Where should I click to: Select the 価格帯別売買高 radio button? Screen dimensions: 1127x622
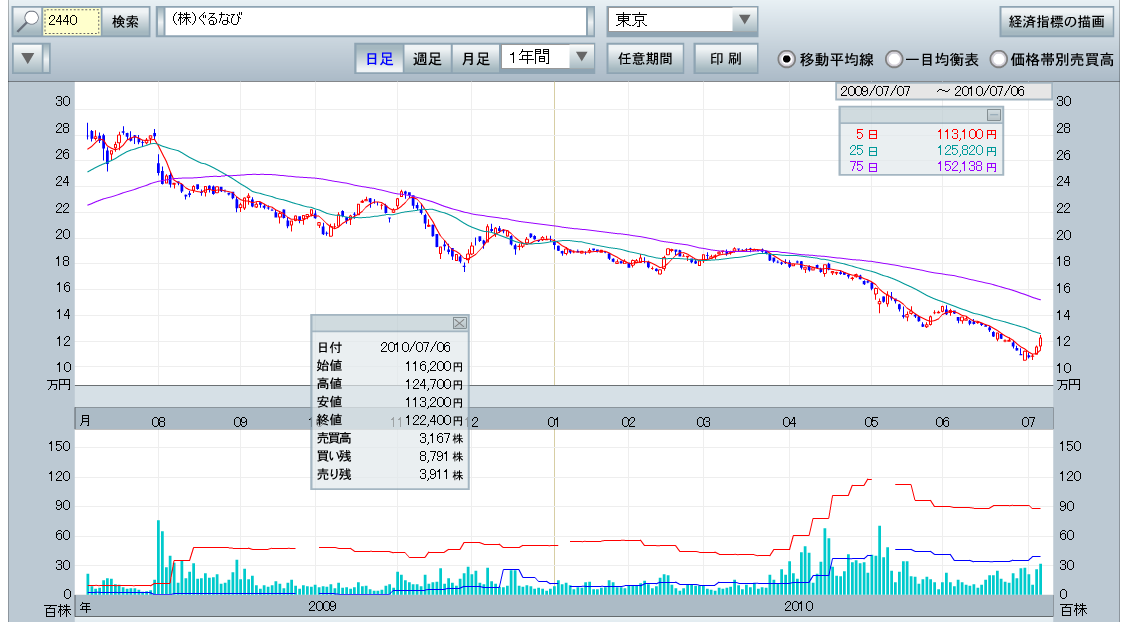[x=998, y=59]
